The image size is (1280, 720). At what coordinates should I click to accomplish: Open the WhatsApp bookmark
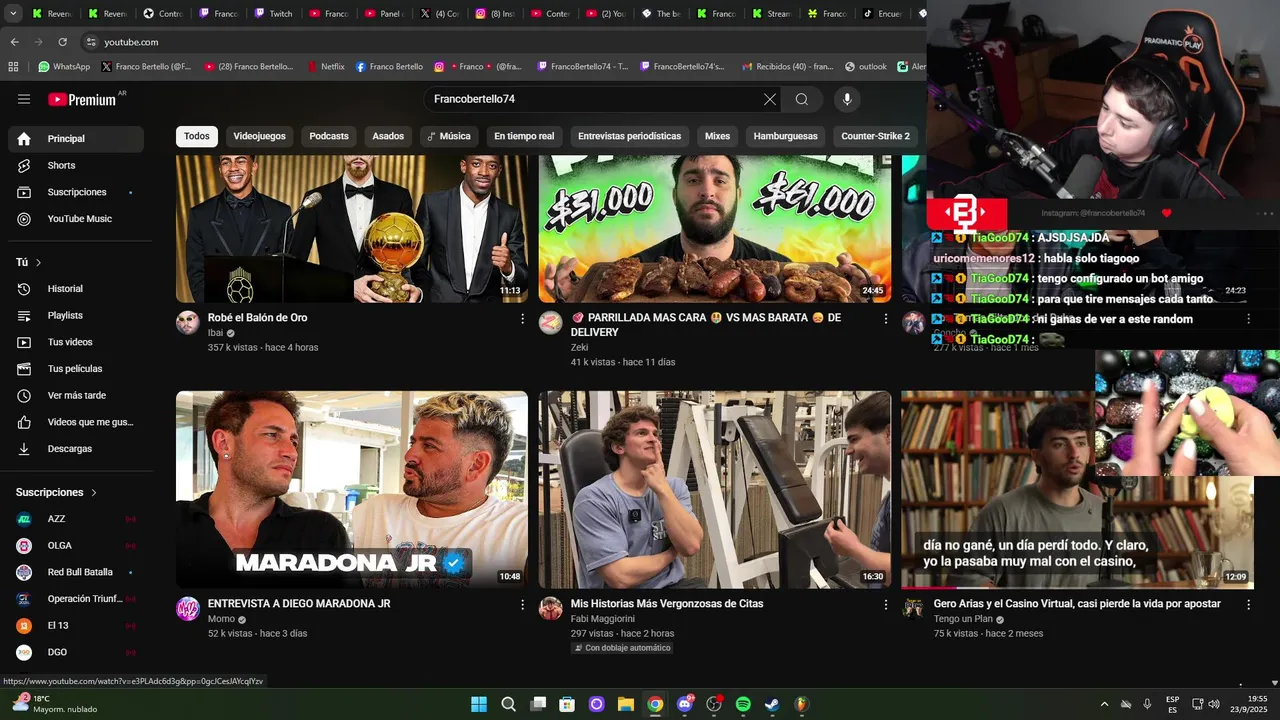tap(64, 67)
